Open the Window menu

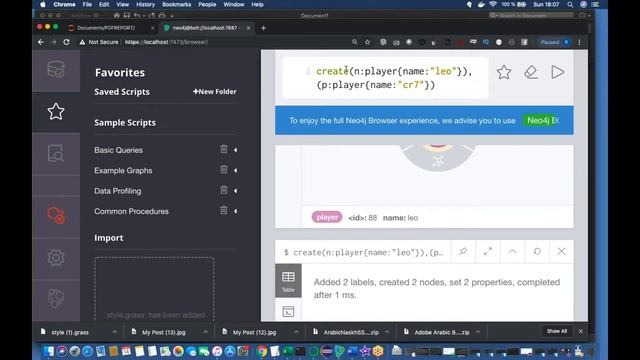point(233,4)
